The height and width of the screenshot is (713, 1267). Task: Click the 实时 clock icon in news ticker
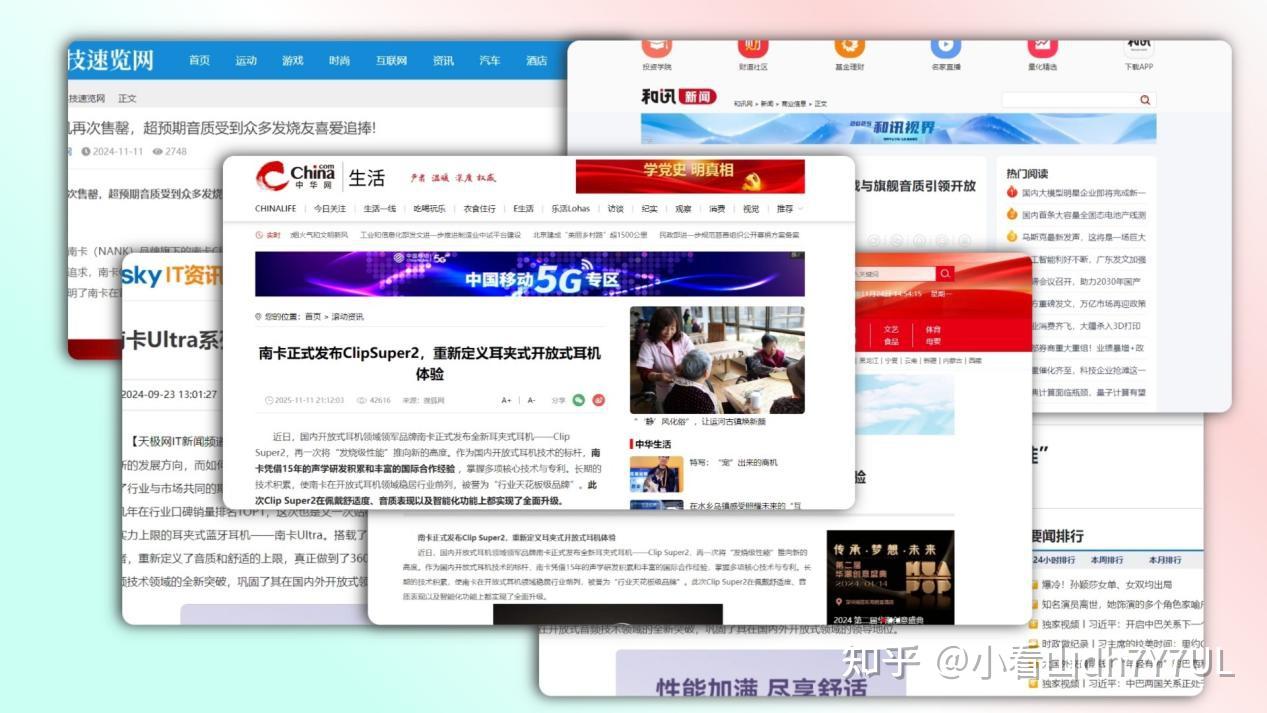(x=259, y=235)
